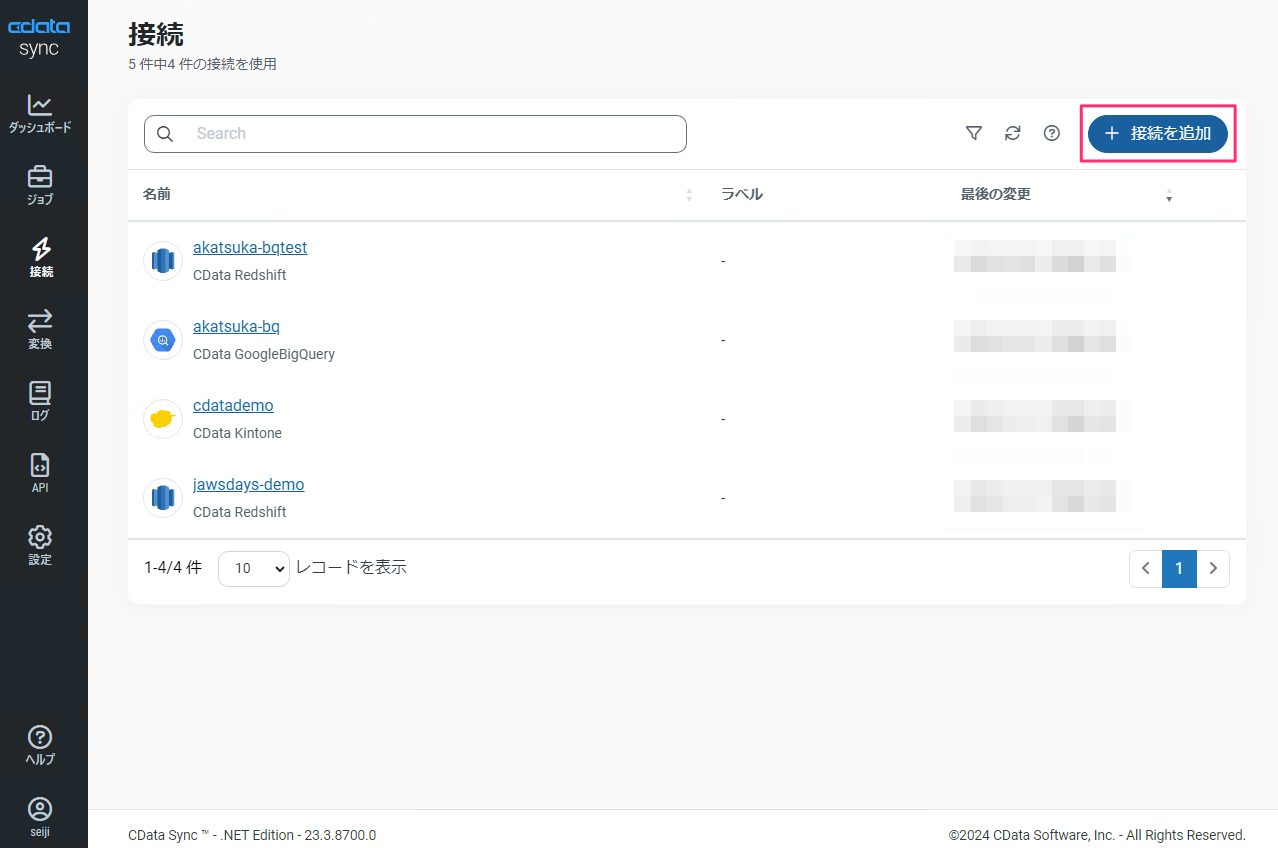Click the CData GoogleBigQuery text
1278x848 pixels.
pyautogui.click(x=264, y=354)
